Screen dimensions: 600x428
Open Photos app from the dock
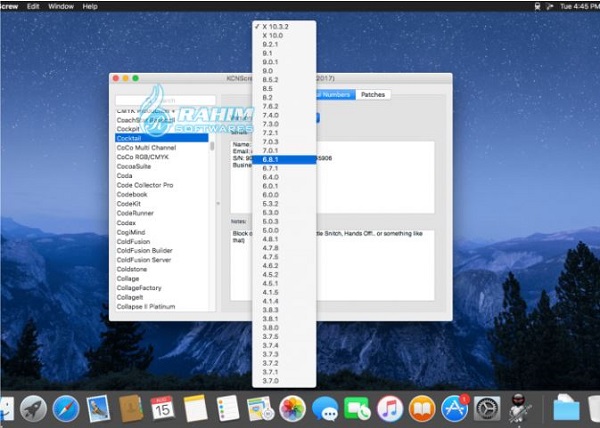(x=292, y=408)
